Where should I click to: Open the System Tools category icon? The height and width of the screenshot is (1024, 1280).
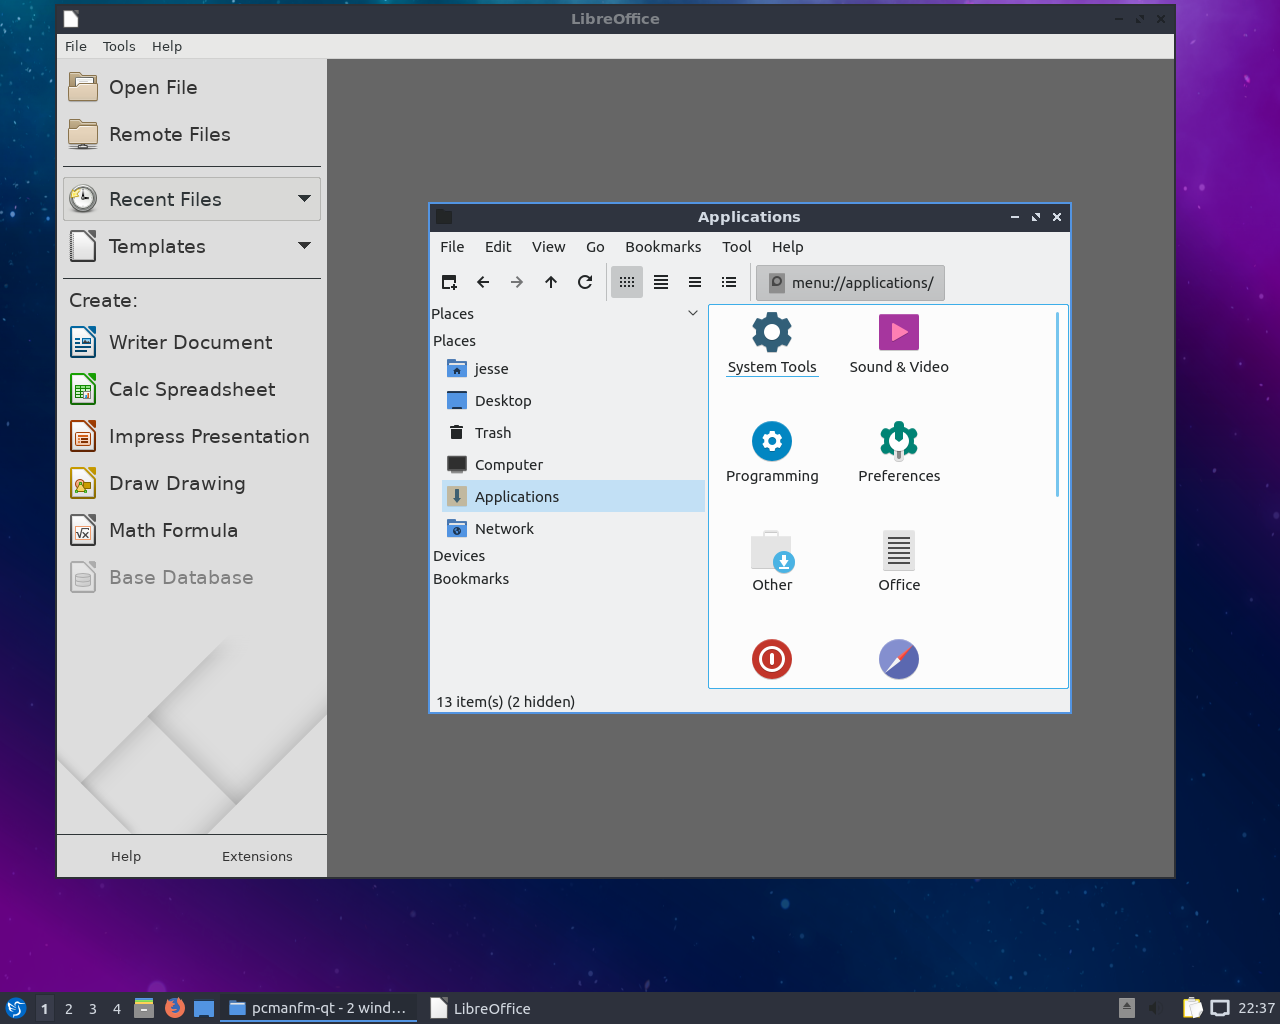point(772,344)
